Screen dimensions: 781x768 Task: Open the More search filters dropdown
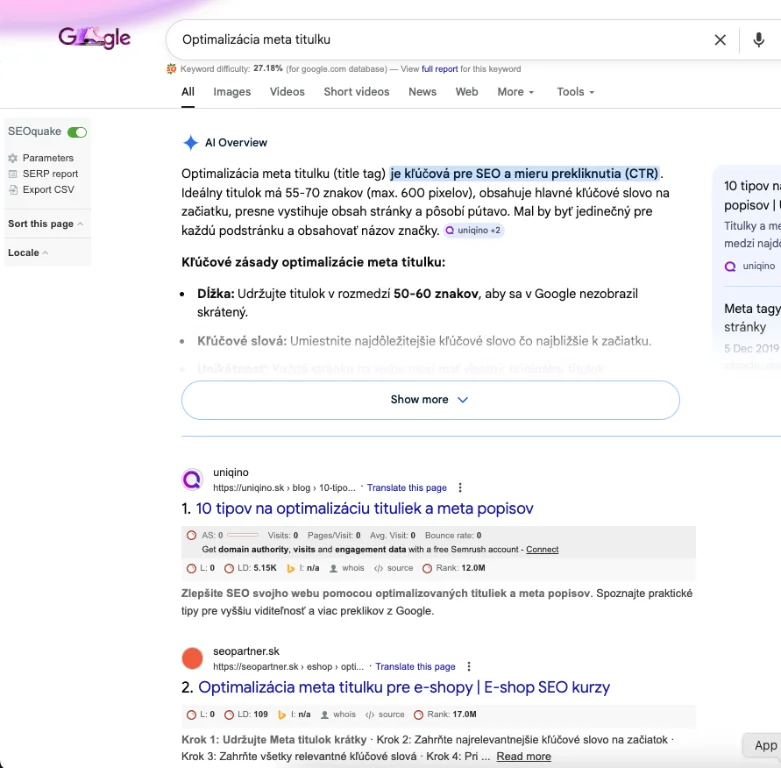(515, 92)
